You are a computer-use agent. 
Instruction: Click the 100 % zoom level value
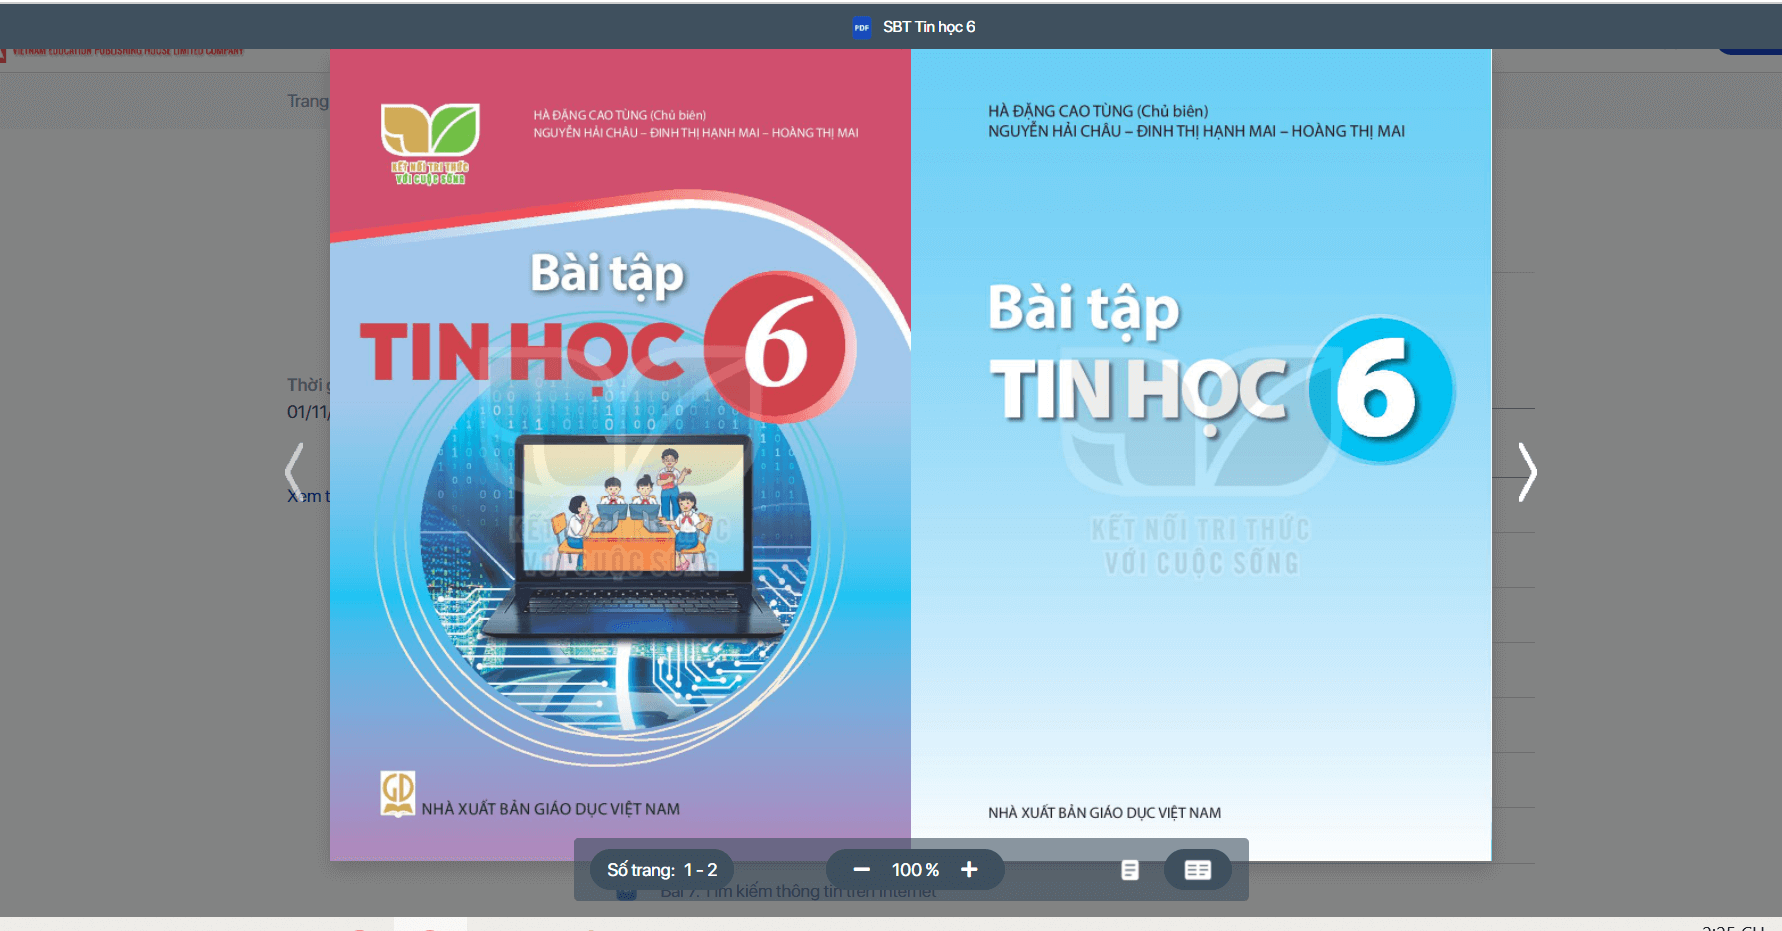click(x=915, y=870)
